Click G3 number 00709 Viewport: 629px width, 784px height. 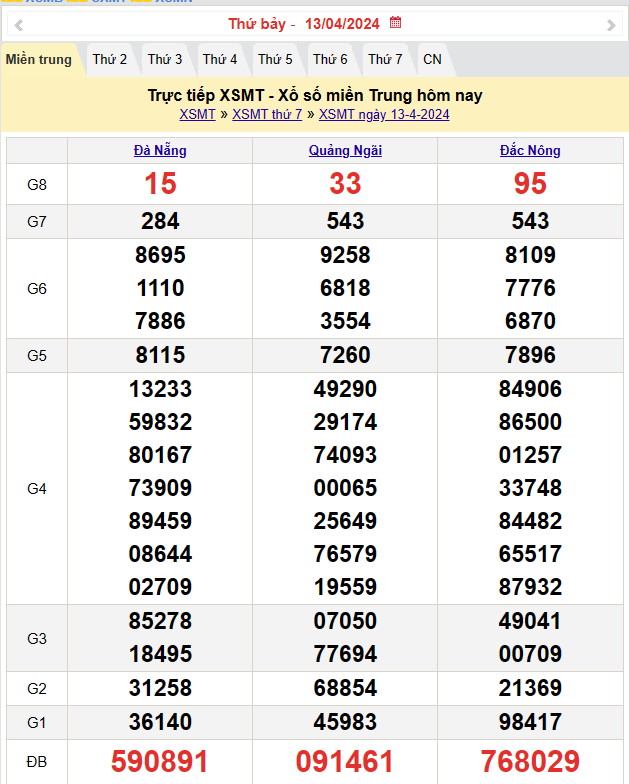[530, 654]
